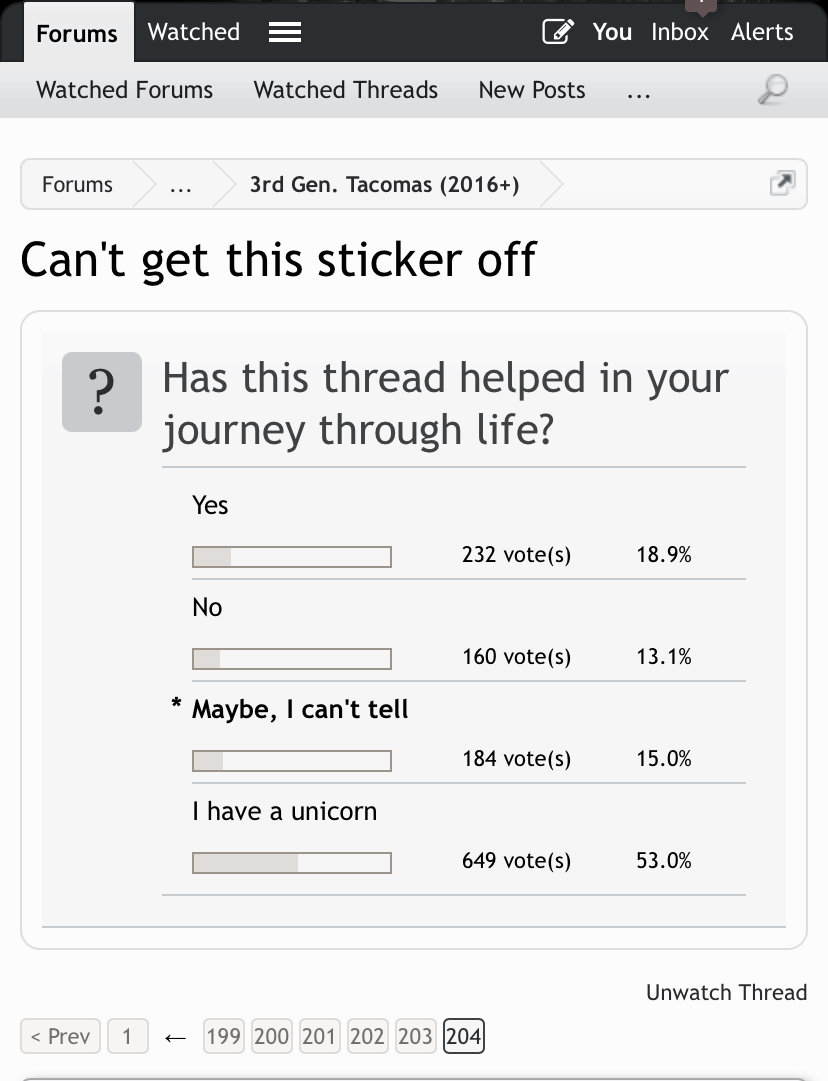The width and height of the screenshot is (828, 1081).
Task: Open the Watched tab
Action: click(194, 32)
